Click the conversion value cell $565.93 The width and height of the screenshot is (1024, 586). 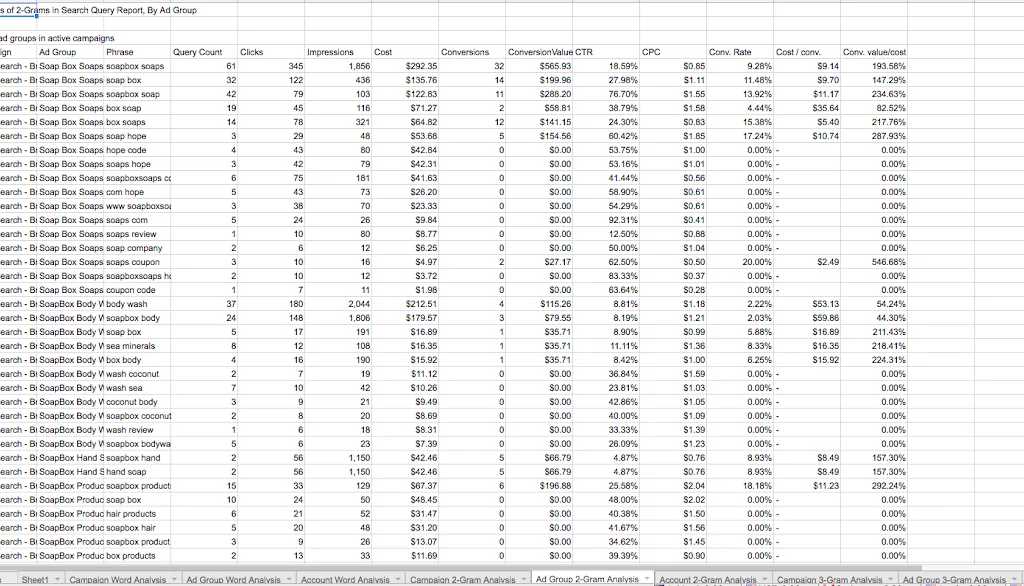(x=539, y=66)
